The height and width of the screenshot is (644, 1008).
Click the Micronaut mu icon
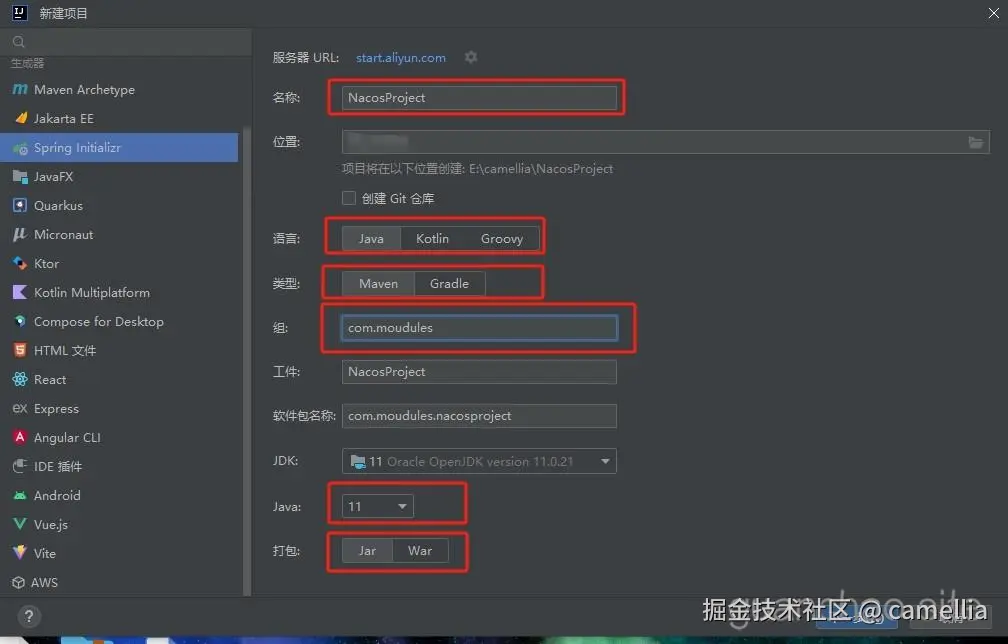tap(20, 235)
